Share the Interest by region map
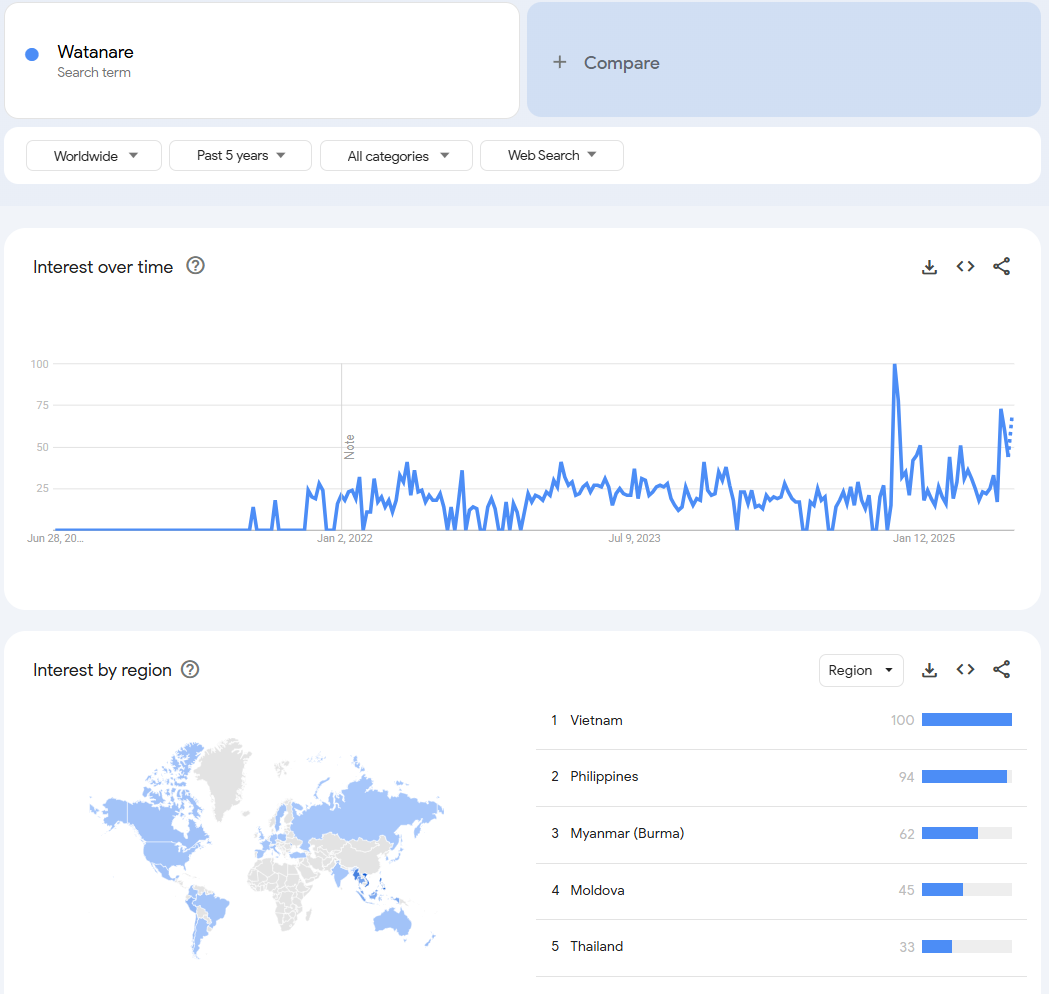Viewport: 1049px width, 994px height. (1002, 670)
